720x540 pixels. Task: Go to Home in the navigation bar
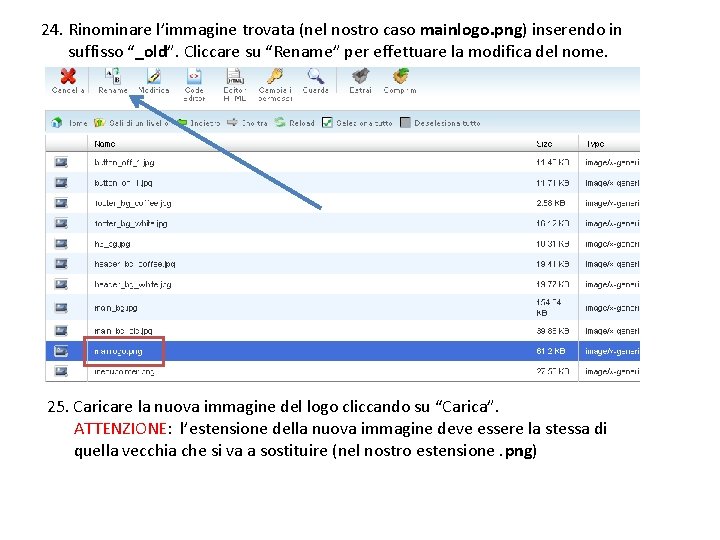pos(69,123)
